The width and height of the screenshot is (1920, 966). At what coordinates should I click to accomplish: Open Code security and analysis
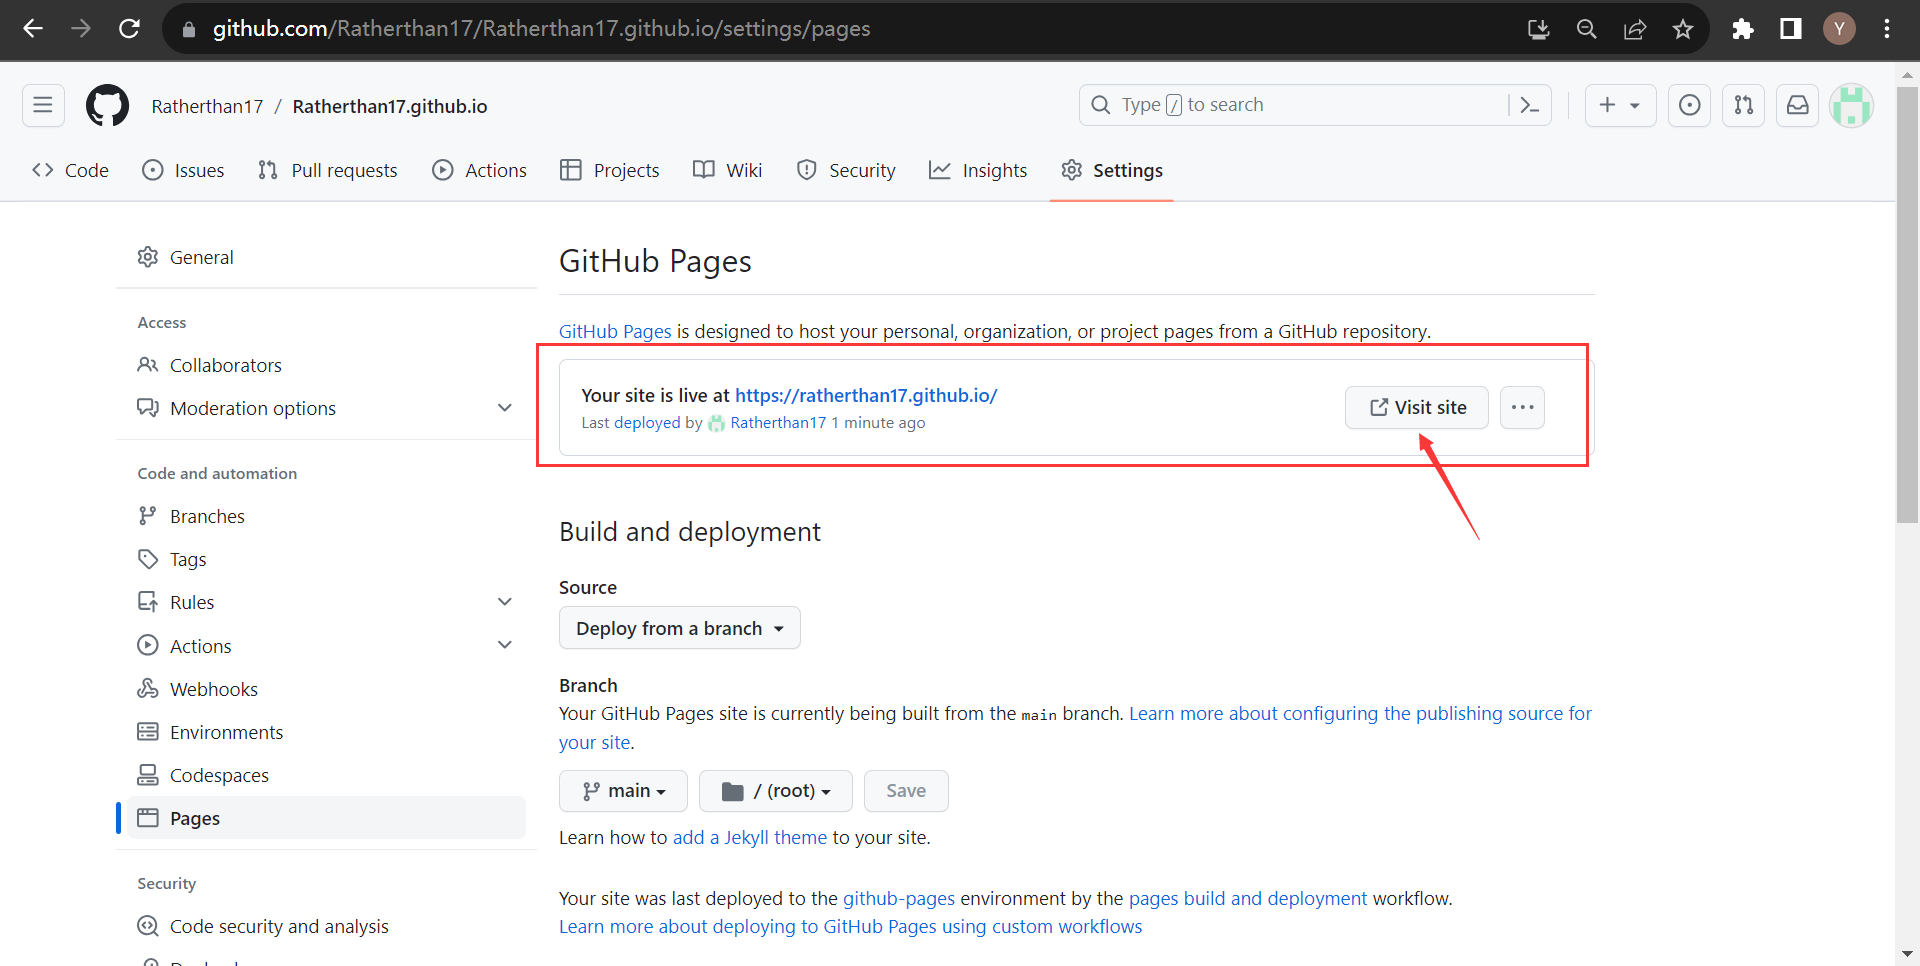tap(326, 926)
